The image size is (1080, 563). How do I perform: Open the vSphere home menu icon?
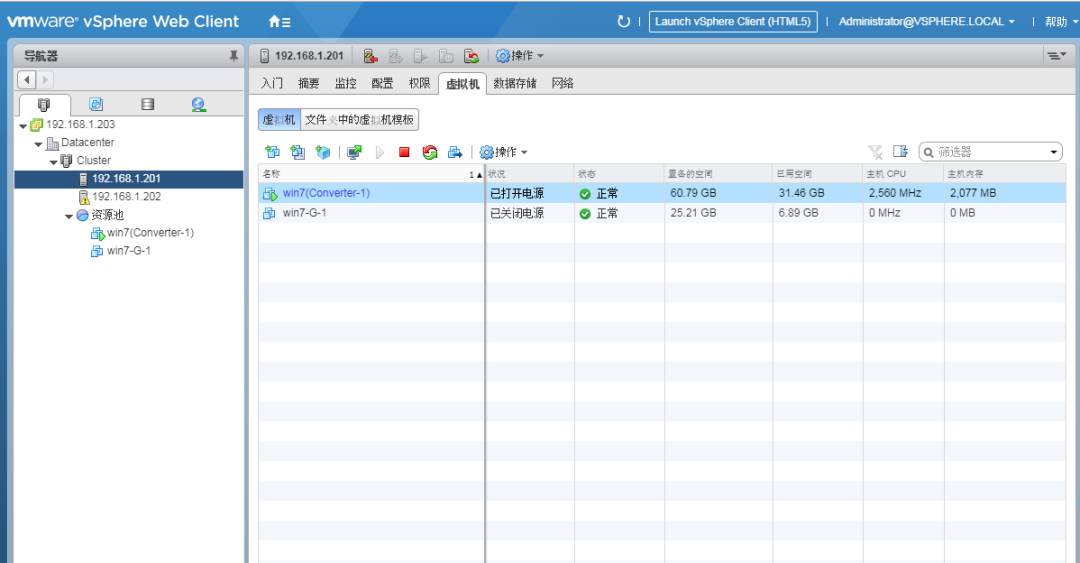tap(279, 21)
